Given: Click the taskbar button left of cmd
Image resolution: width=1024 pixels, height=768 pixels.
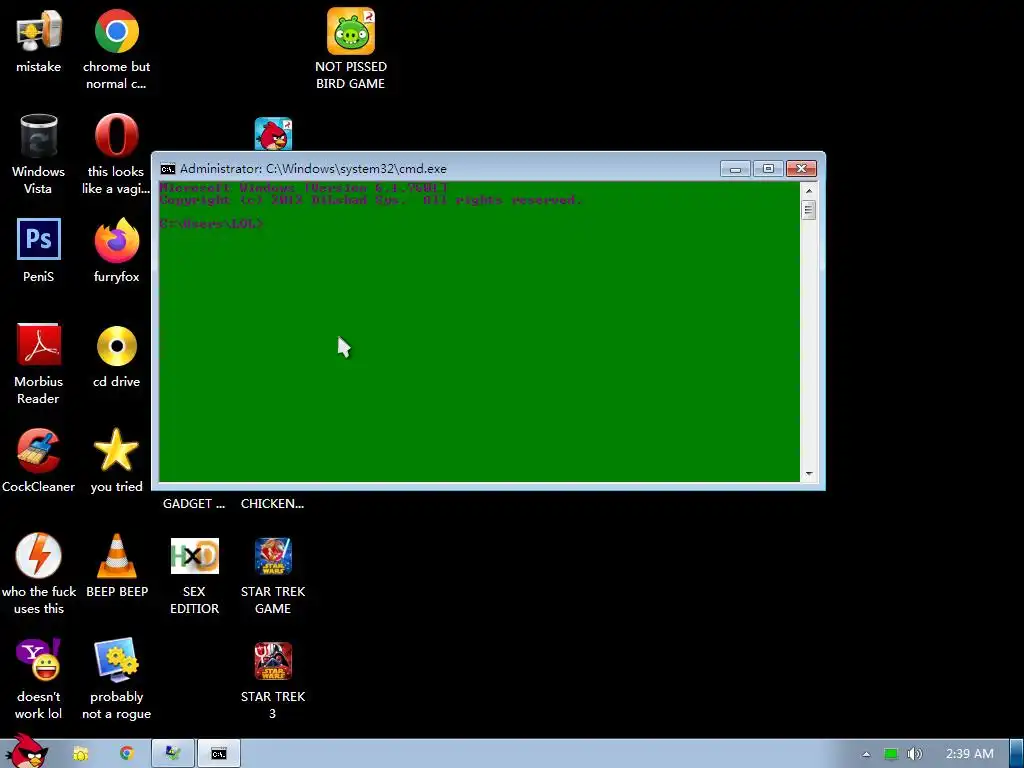Looking at the screenshot, I should click(x=172, y=754).
